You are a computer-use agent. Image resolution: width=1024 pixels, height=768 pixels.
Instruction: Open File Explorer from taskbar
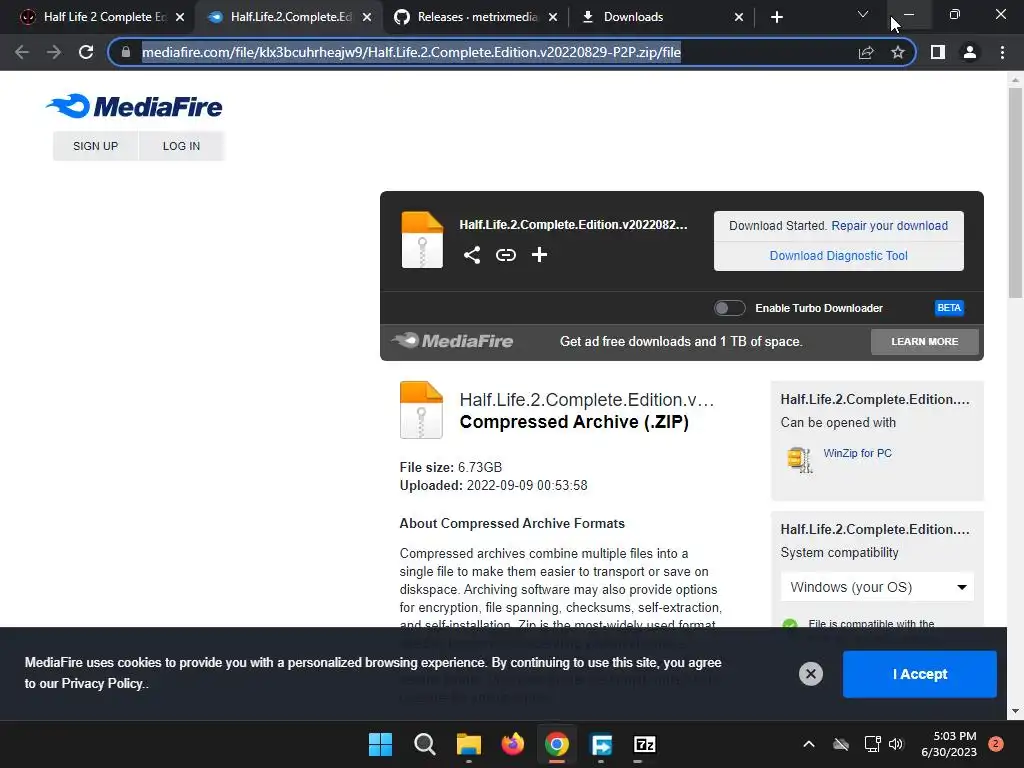click(468, 744)
